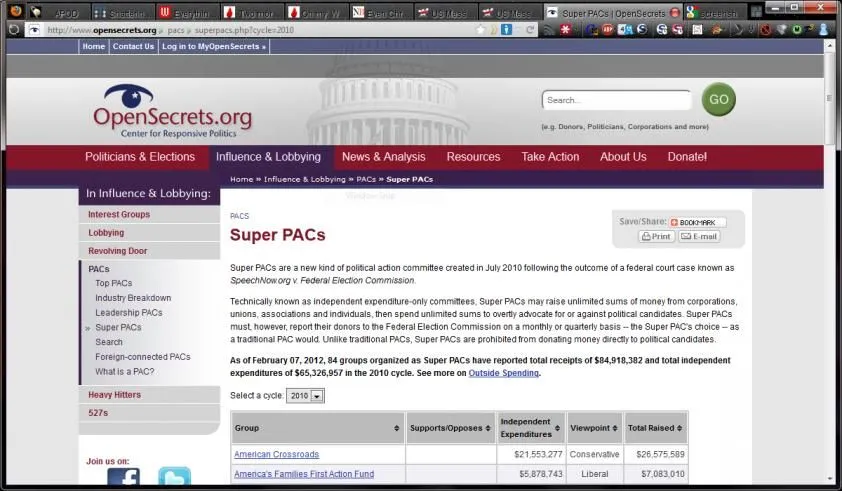Click the Twitter bird icon
Screen dimensions: 842x491
coord(174,479)
